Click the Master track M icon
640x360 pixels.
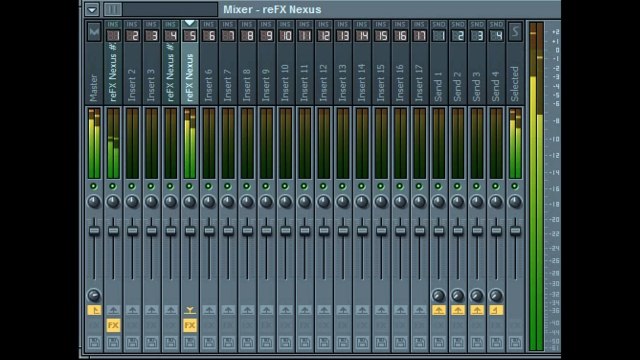point(94,32)
